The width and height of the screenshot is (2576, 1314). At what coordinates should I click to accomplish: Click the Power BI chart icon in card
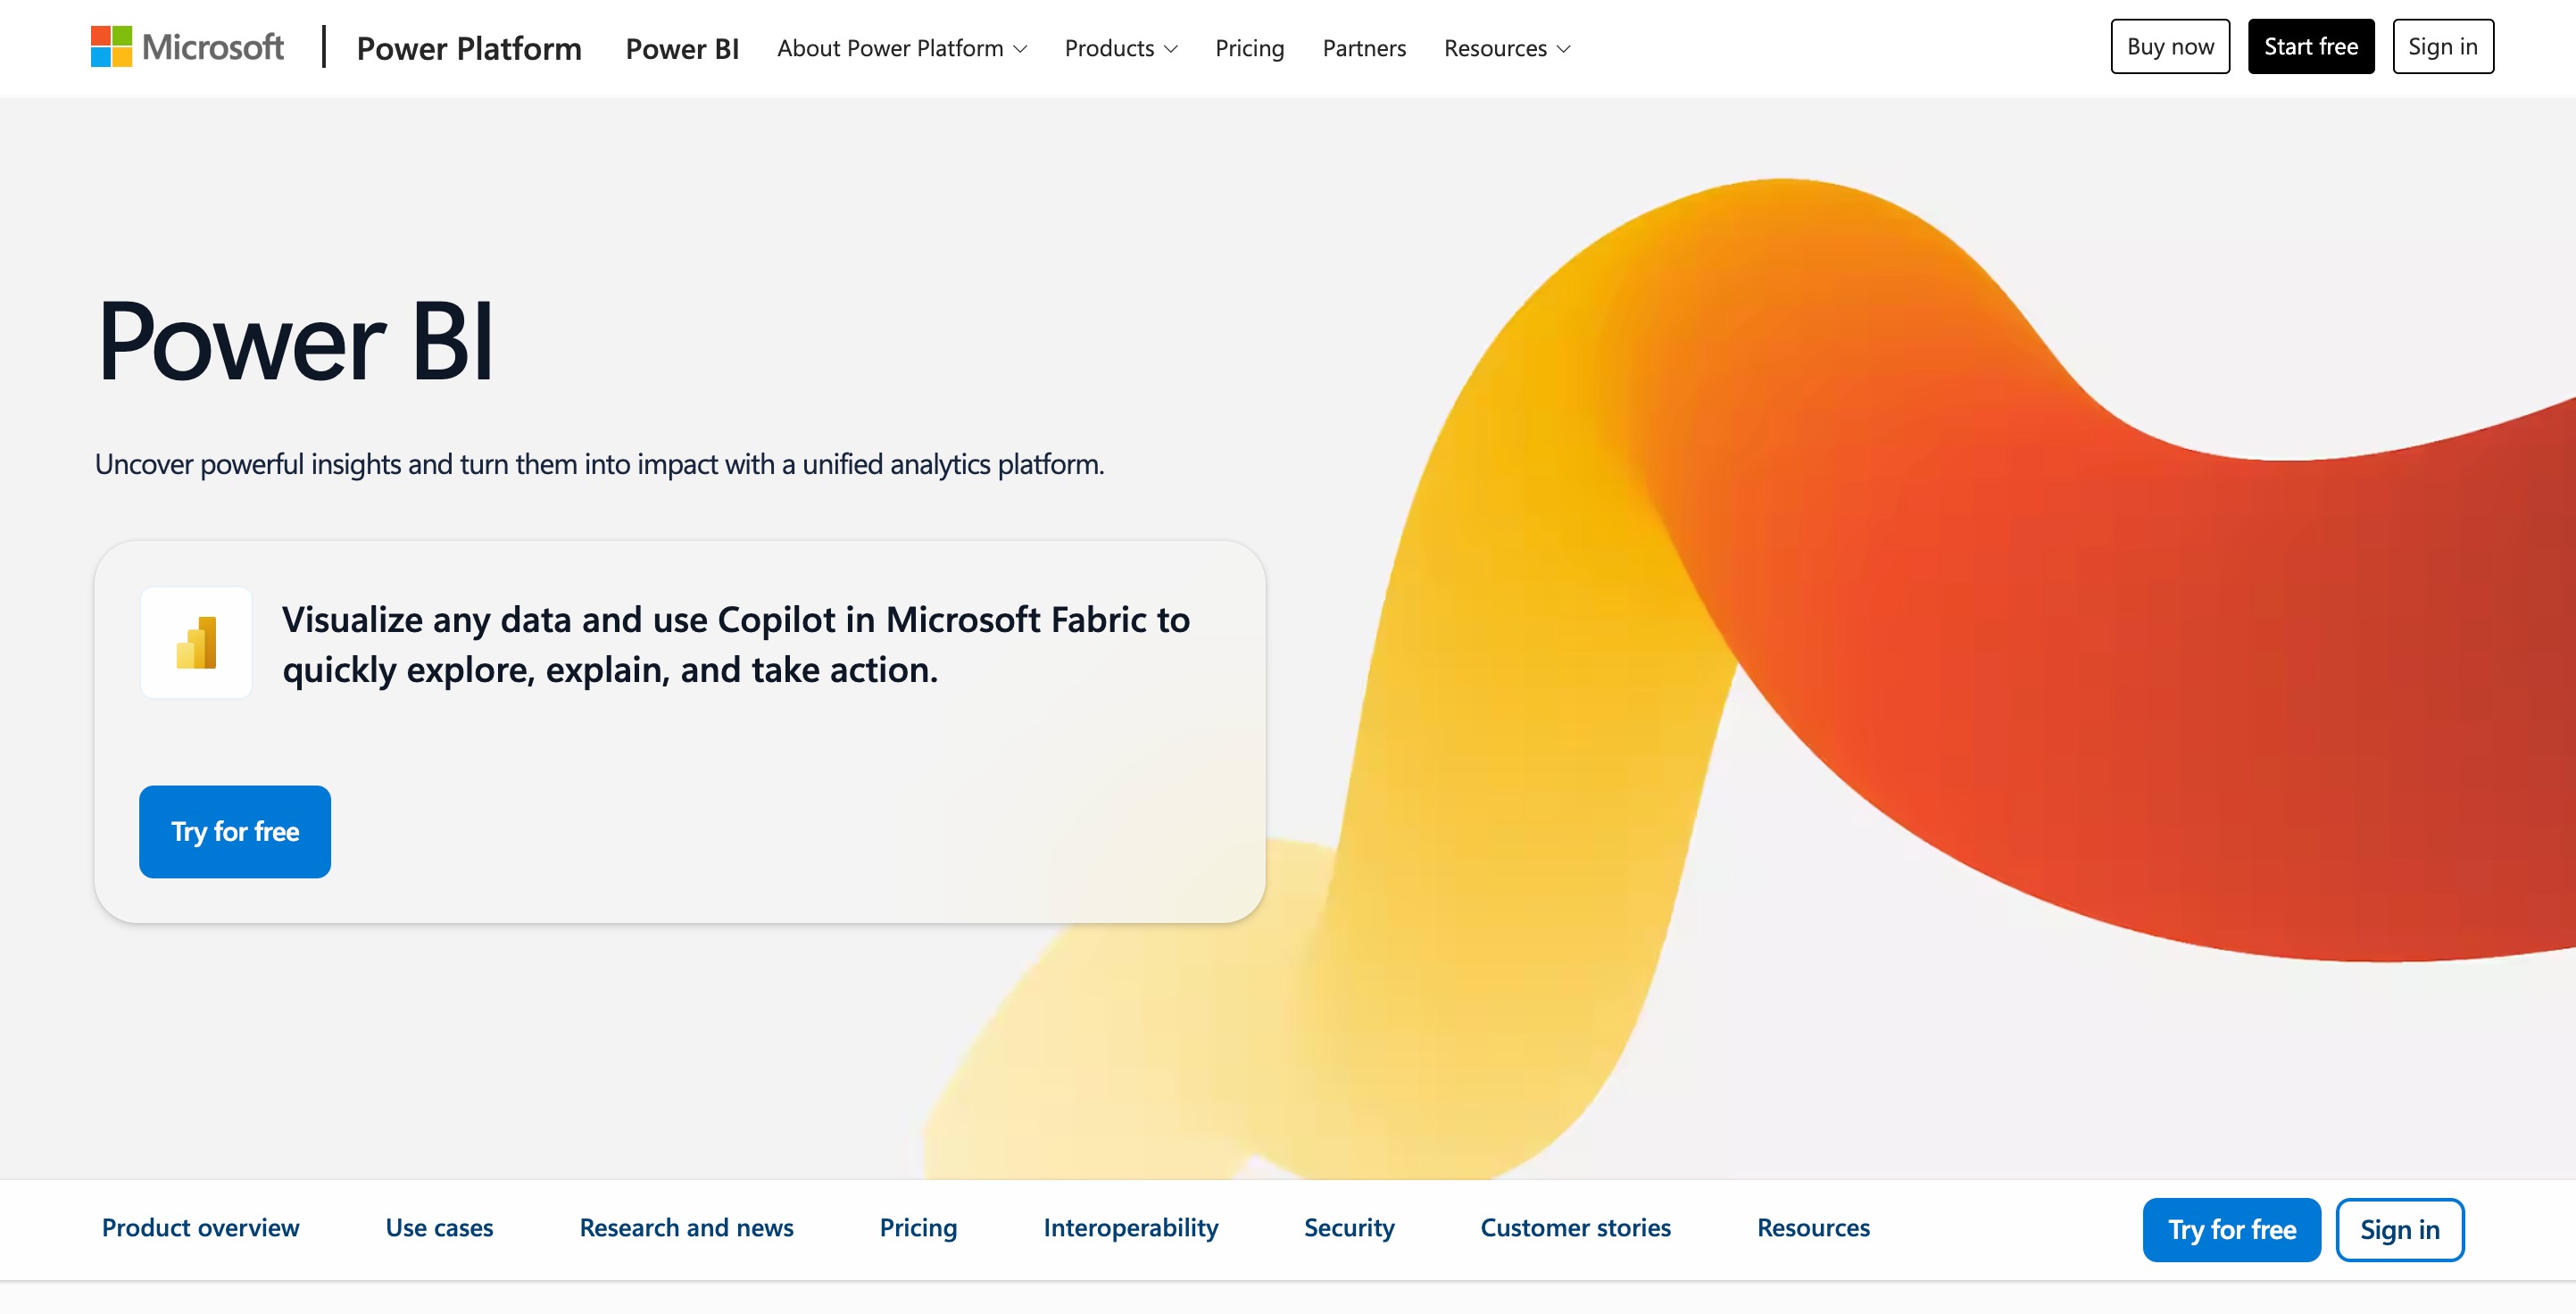[x=196, y=642]
